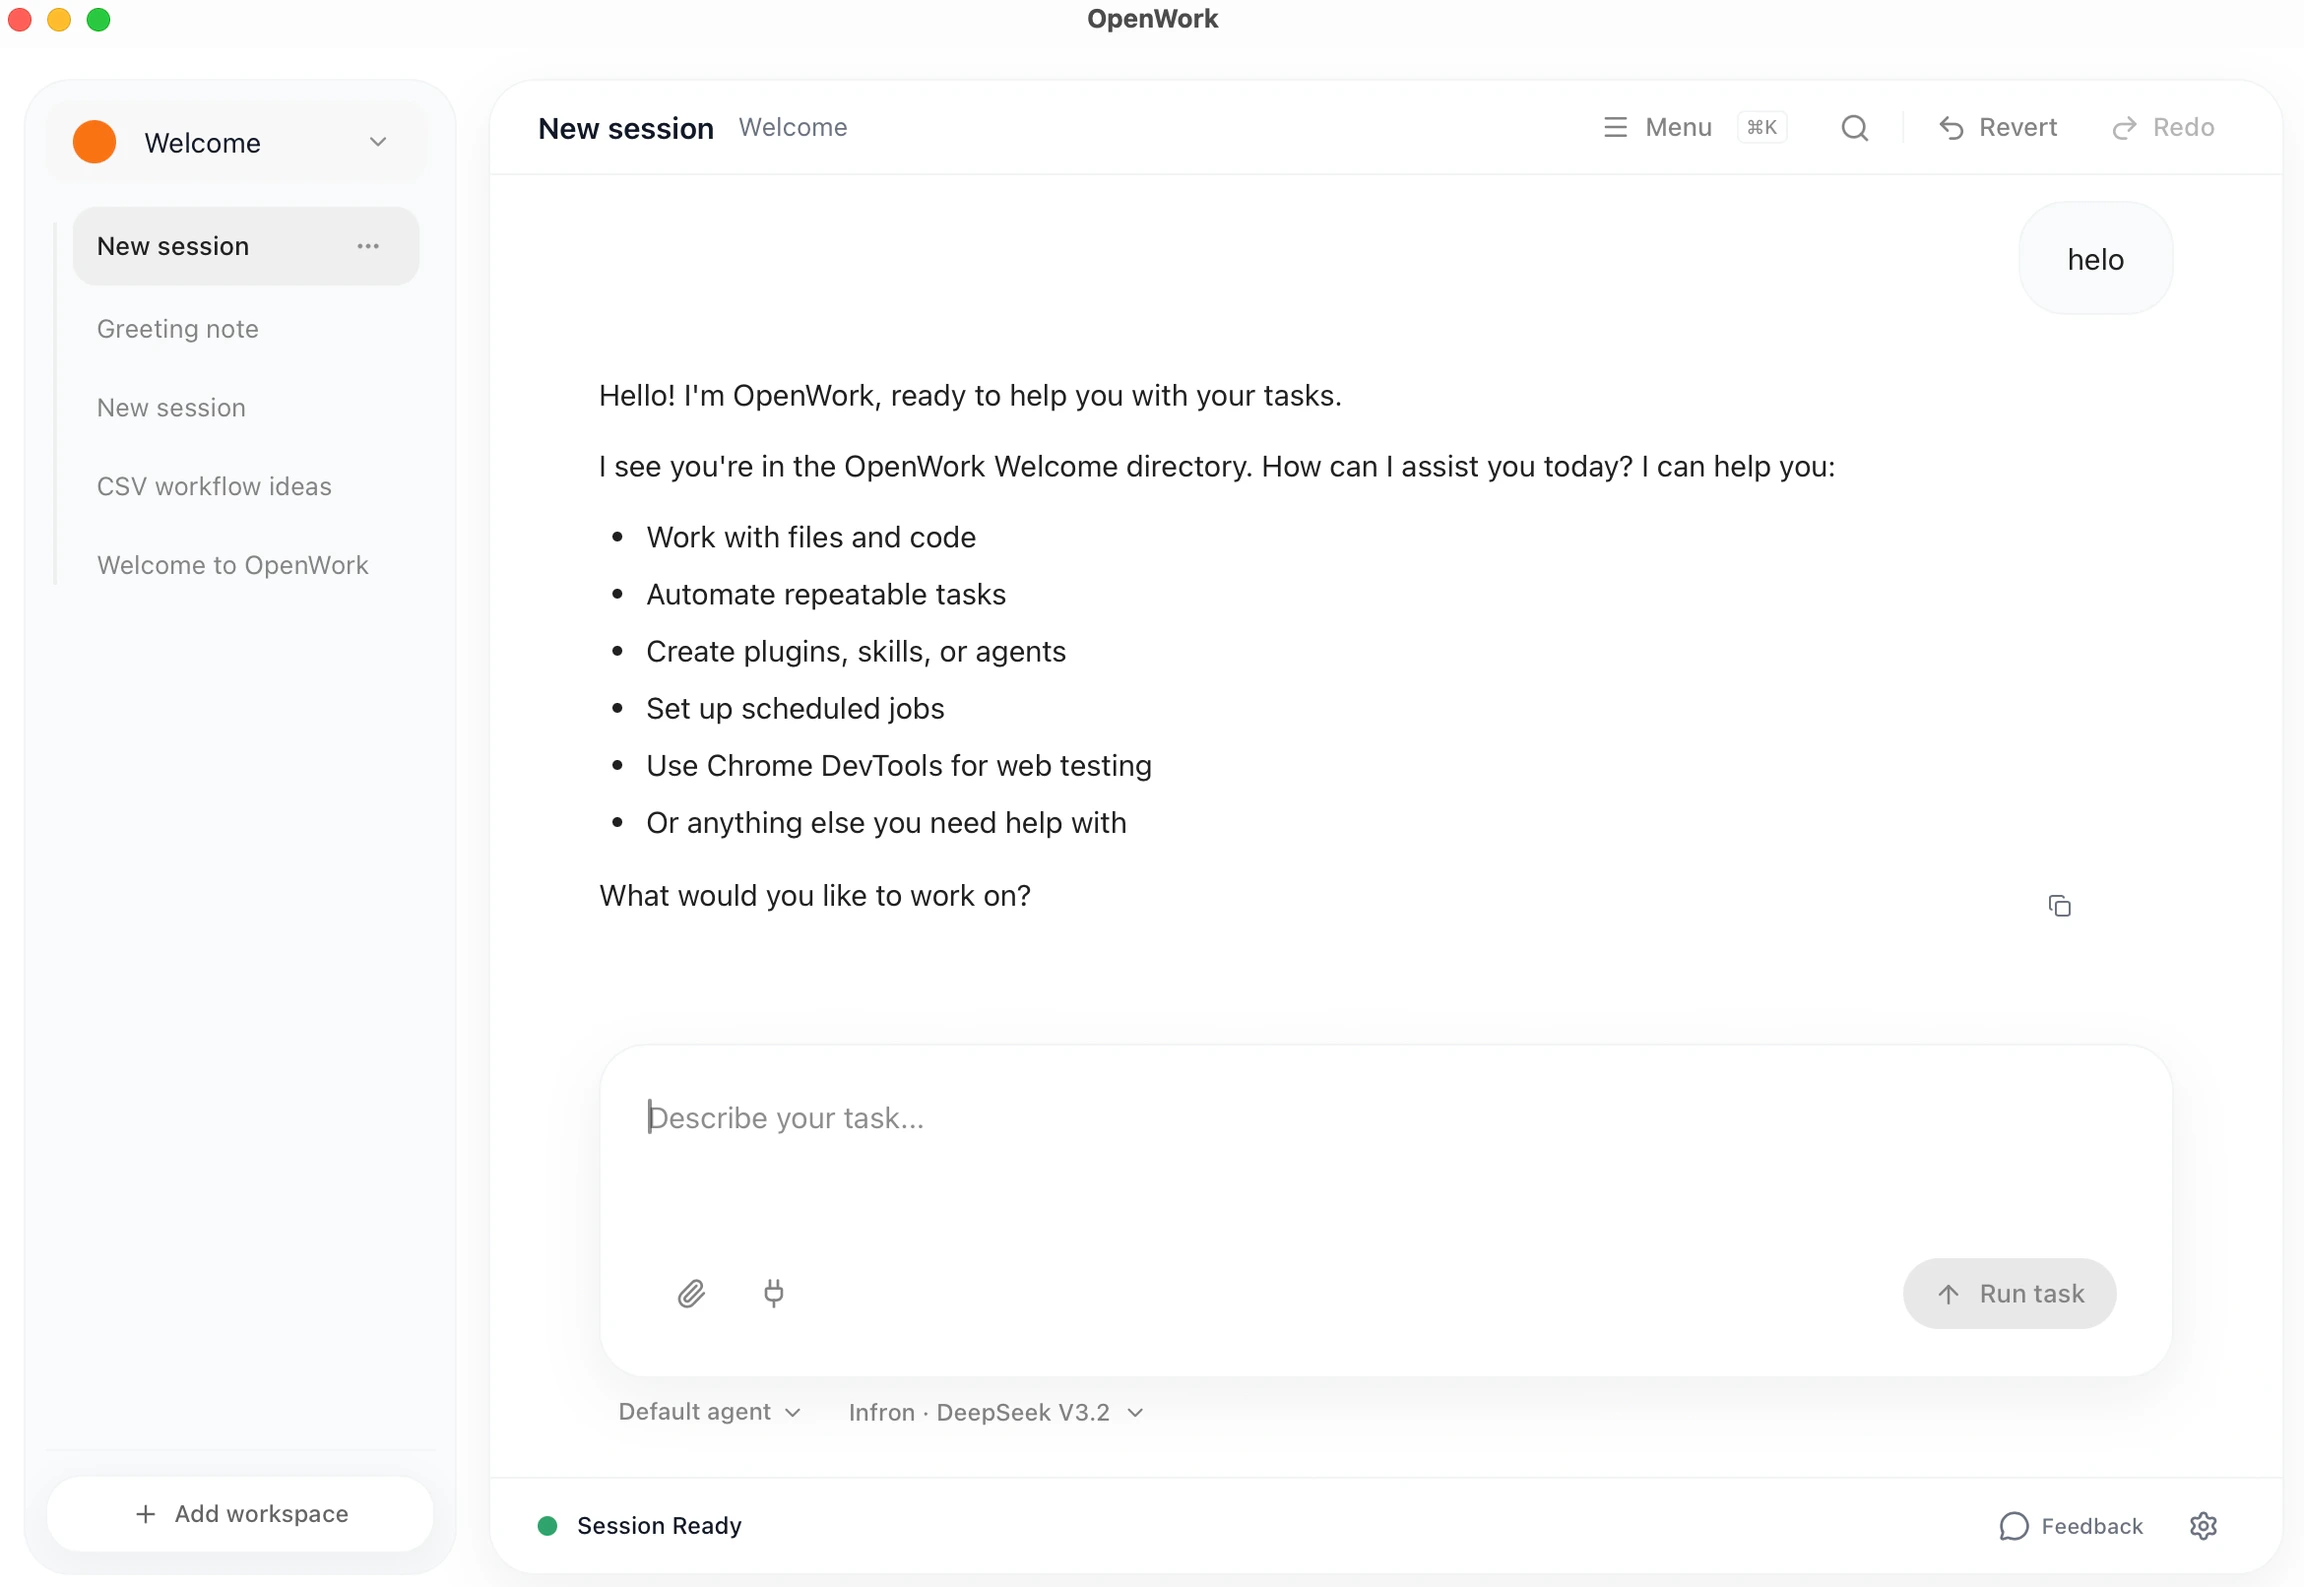Copy the assistant's response using the copy icon
The width and height of the screenshot is (2304, 1587).
click(2060, 904)
